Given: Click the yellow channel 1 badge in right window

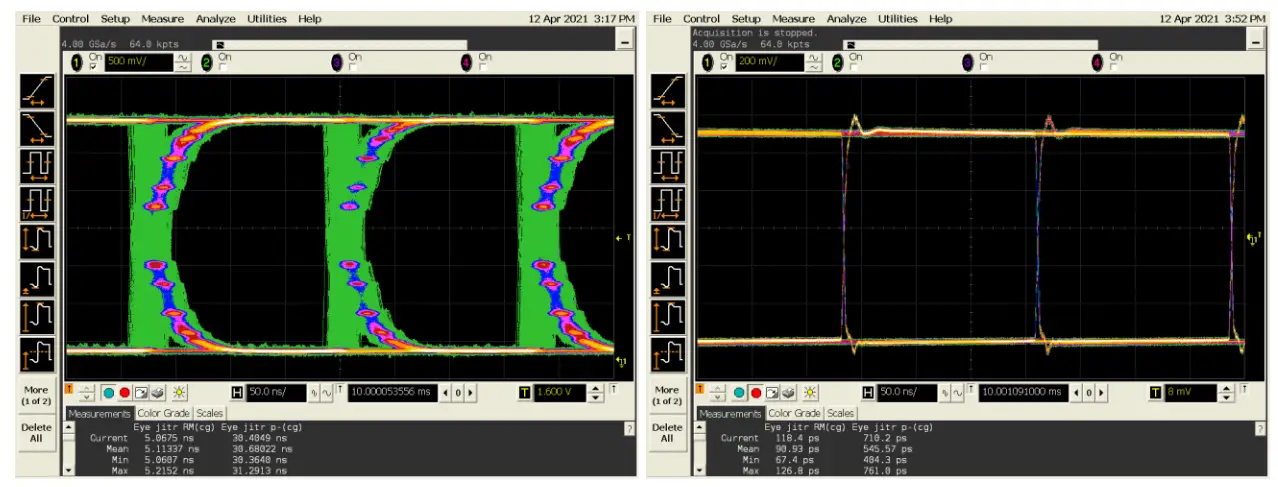Looking at the screenshot, I should 710,62.
